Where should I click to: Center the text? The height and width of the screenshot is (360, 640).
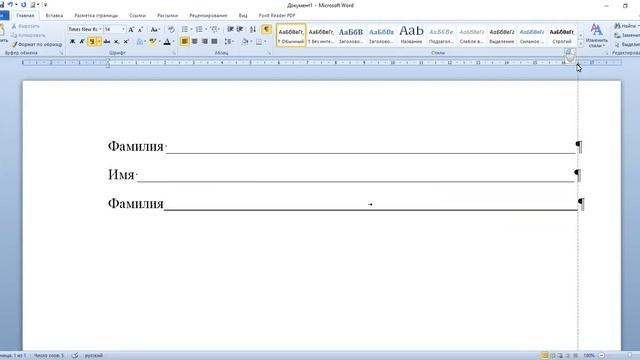195,42
